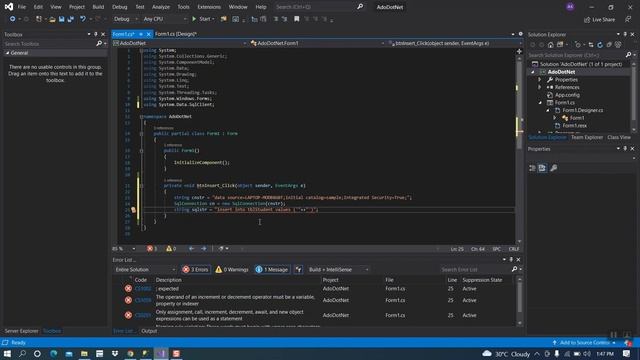Viewport: 640px width, 360px height.
Task: Click the Home icon in Solution Explorer
Action: (x=551, y=44)
